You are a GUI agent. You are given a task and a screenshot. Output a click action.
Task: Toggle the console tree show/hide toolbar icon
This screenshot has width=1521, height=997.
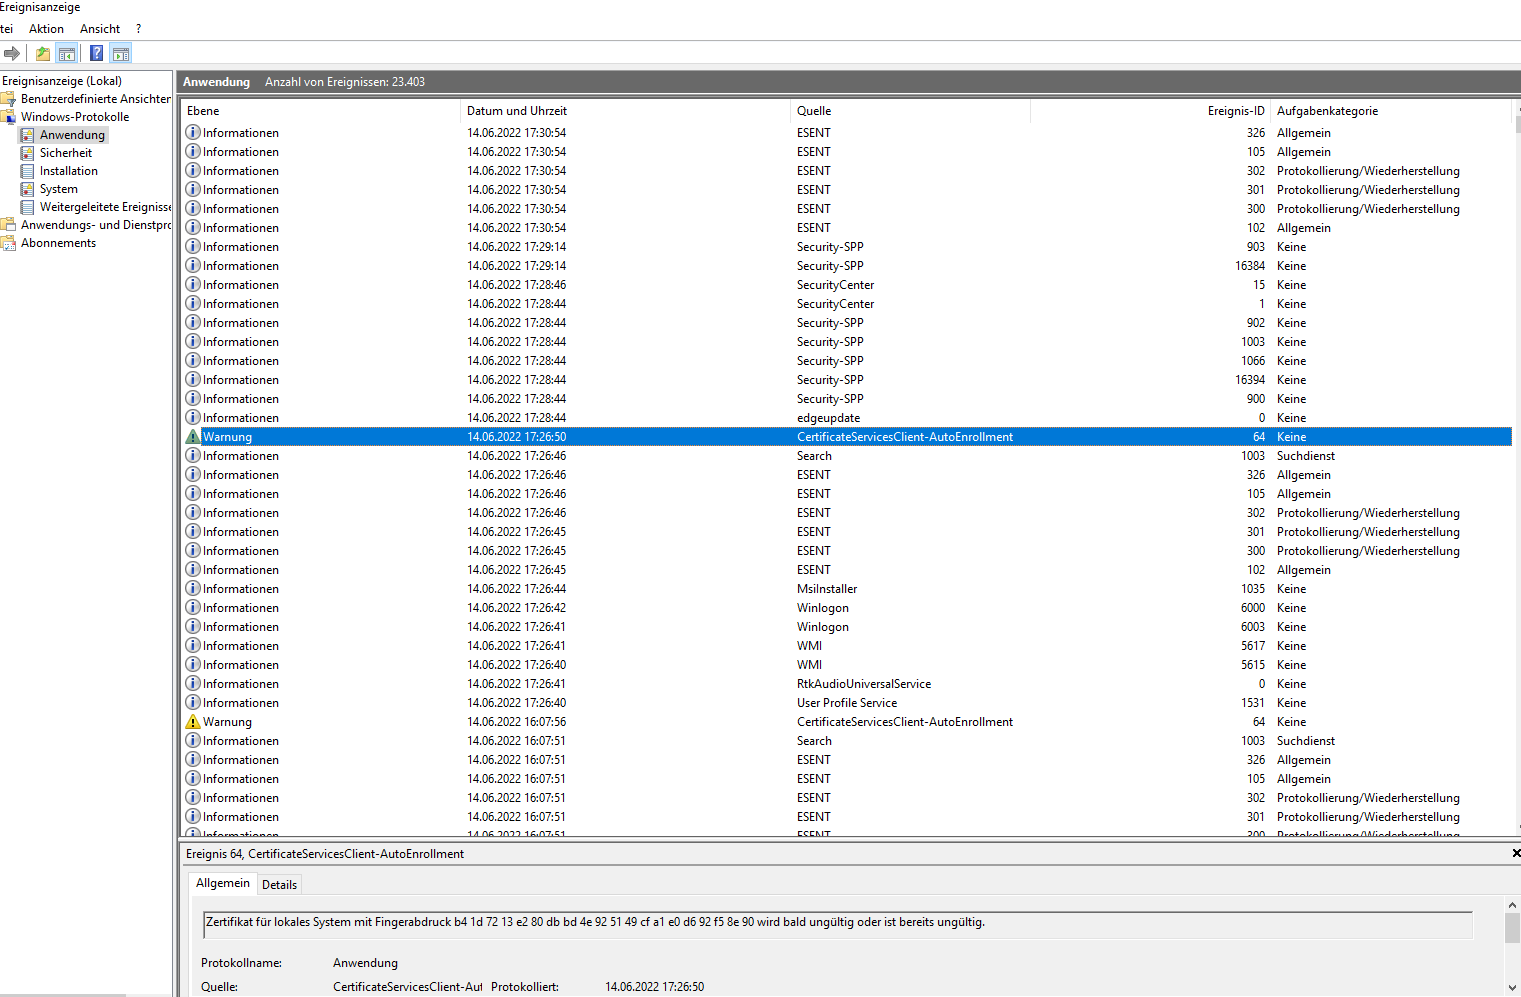tap(67, 54)
